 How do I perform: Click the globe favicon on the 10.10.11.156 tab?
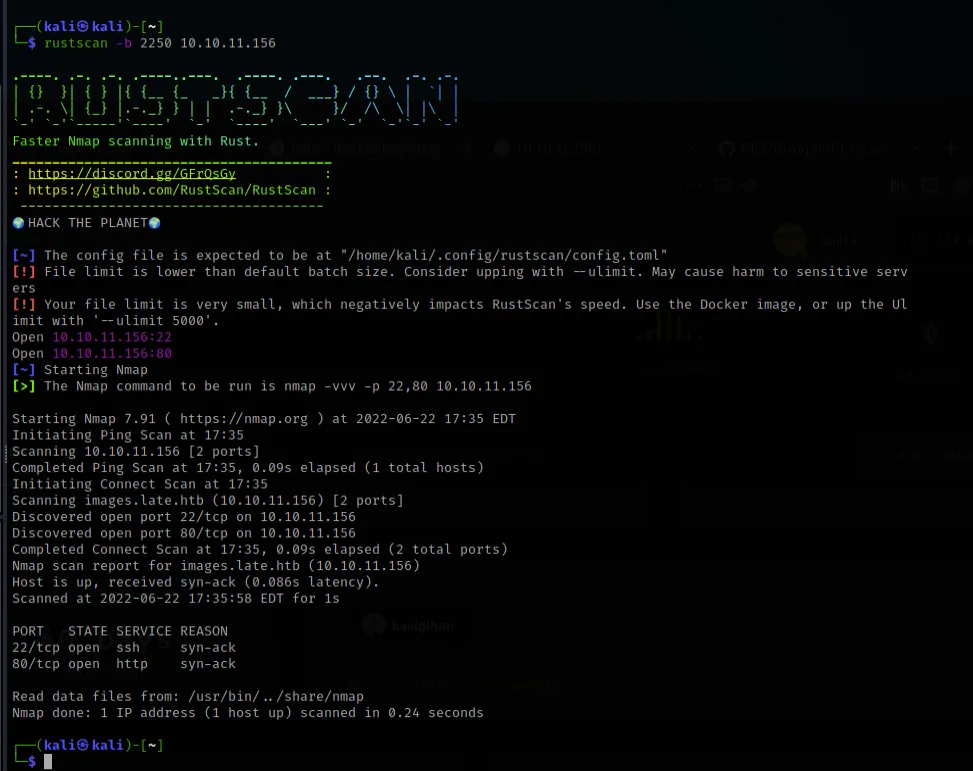point(500,147)
